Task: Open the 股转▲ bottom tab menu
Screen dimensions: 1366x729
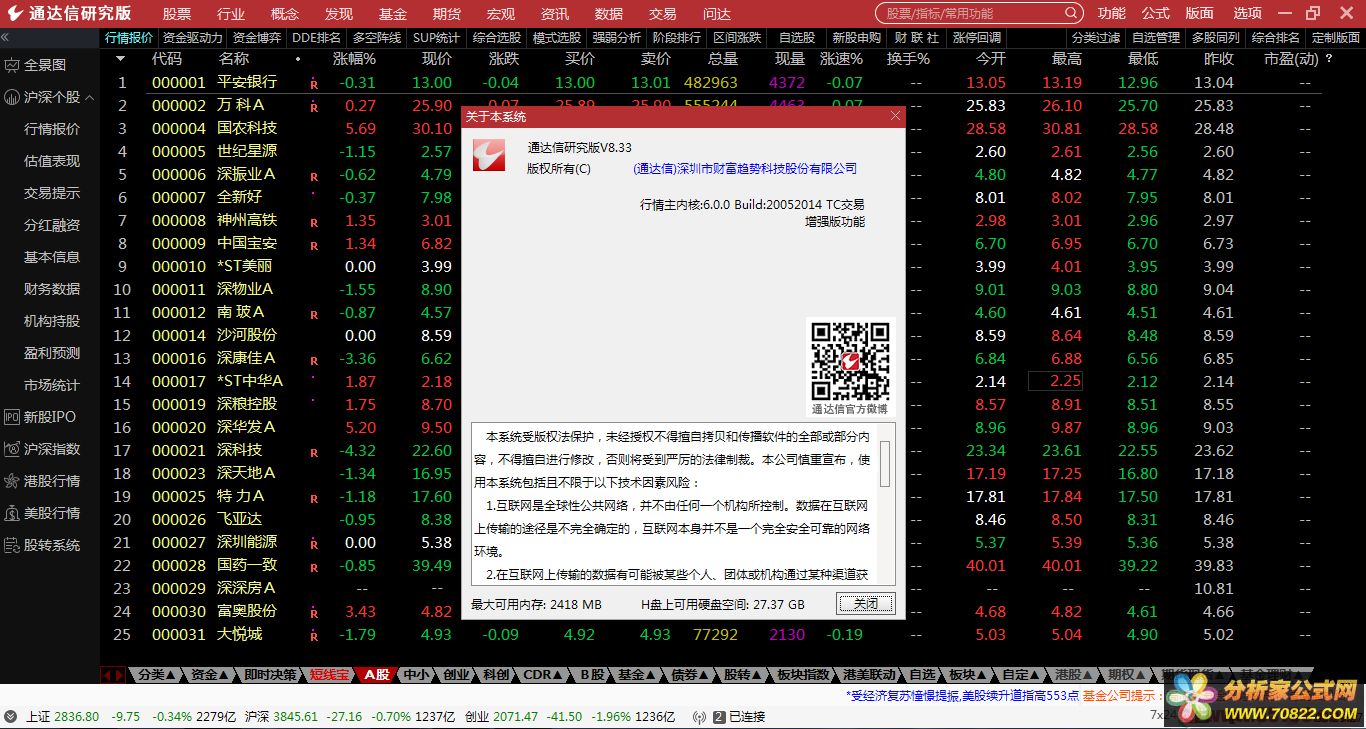Action: coord(743,675)
